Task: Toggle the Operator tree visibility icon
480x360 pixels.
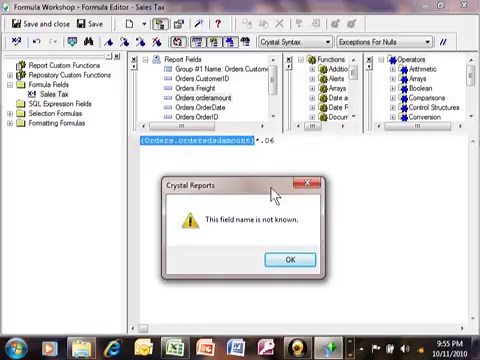Action: [230, 42]
